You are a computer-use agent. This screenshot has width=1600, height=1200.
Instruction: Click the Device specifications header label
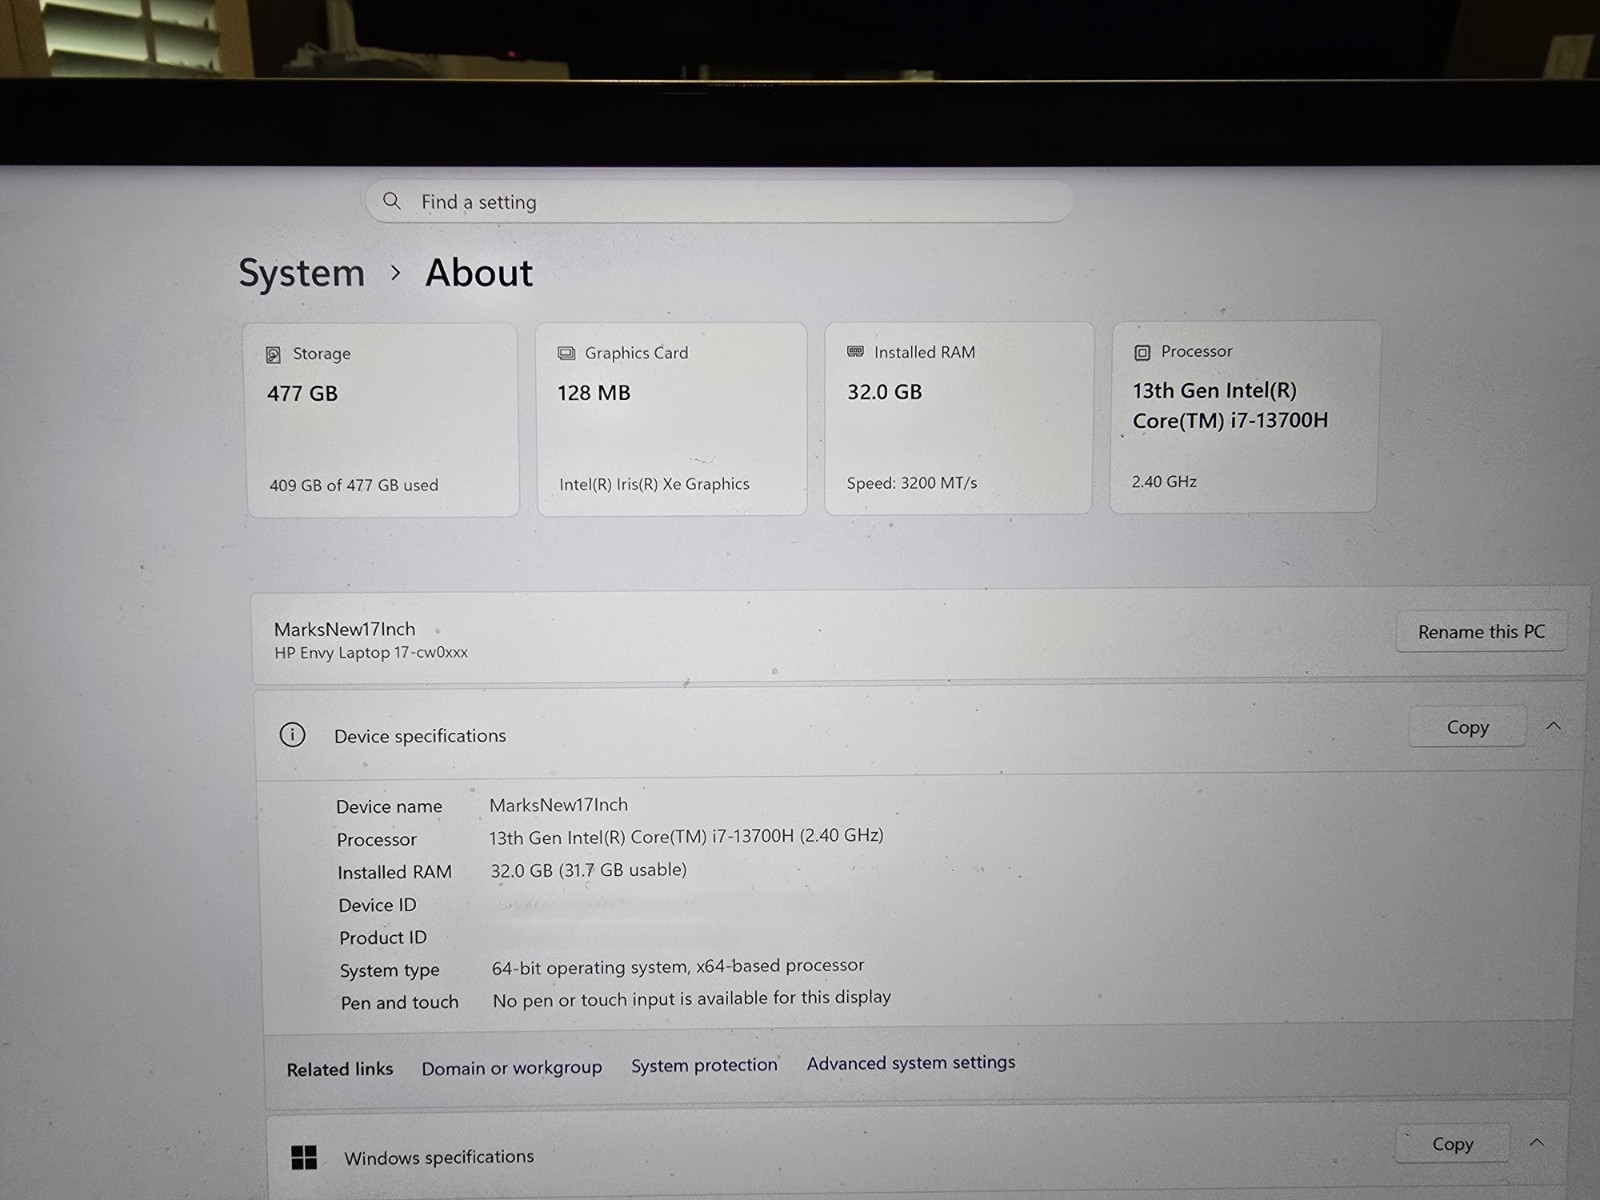coord(420,736)
